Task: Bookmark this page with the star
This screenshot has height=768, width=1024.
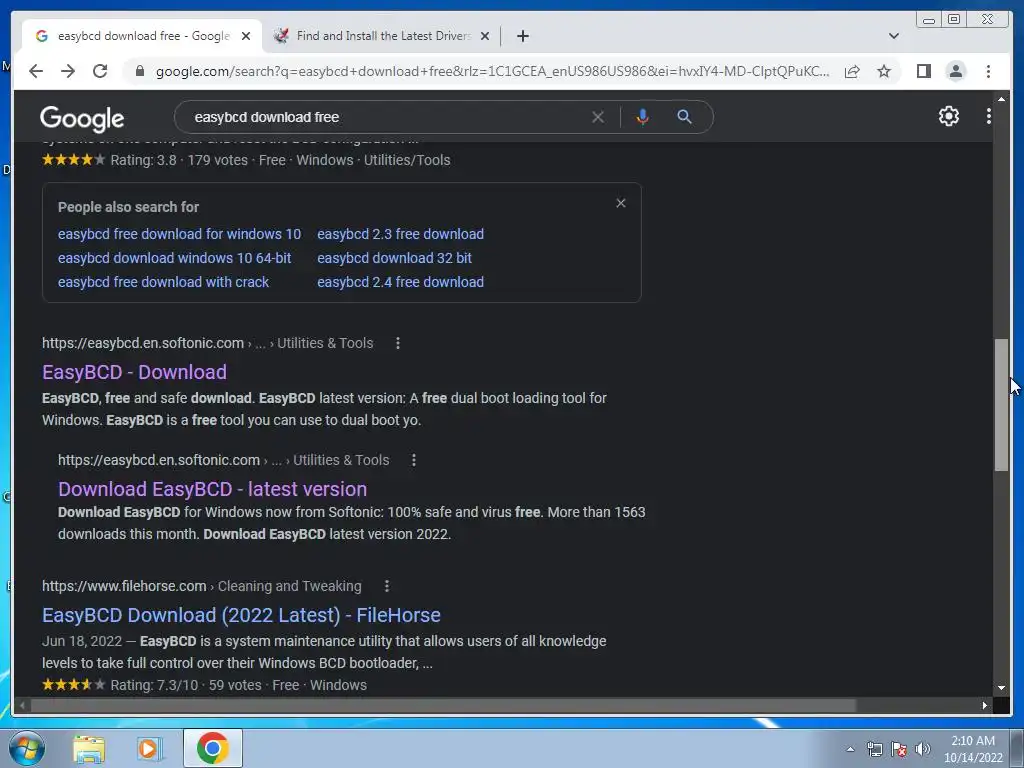Action: point(884,71)
